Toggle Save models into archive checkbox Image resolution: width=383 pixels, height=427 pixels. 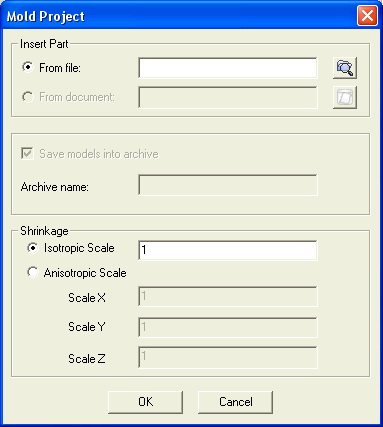(27, 154)
